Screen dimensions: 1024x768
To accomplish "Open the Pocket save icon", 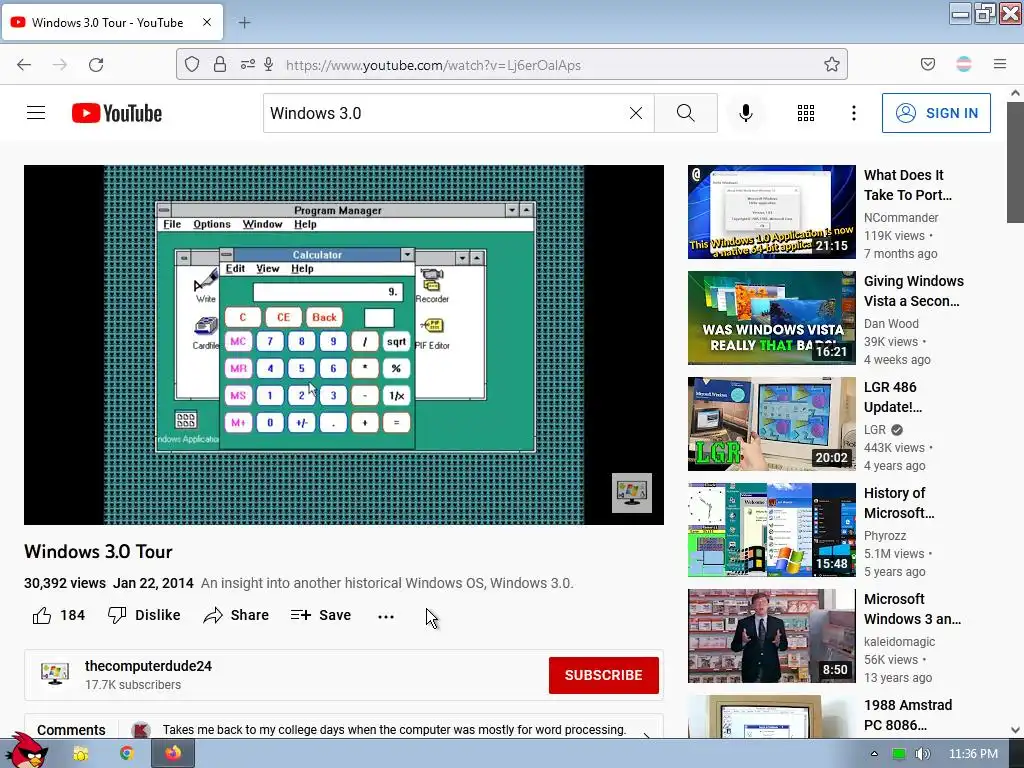I will pos(928,64).
